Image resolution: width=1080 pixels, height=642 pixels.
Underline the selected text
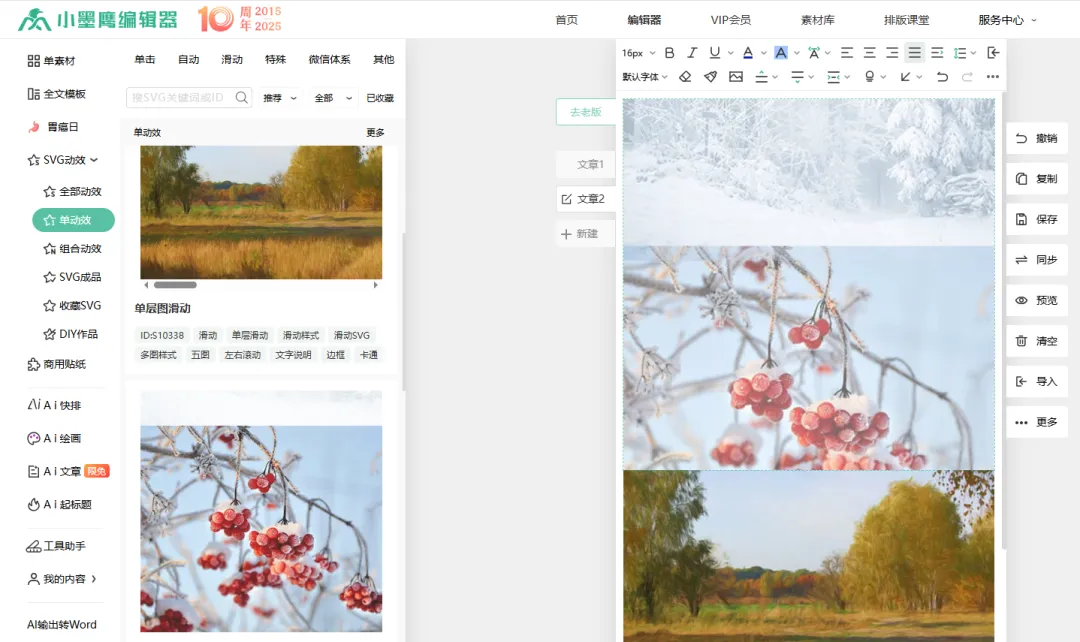click(715, 54)
